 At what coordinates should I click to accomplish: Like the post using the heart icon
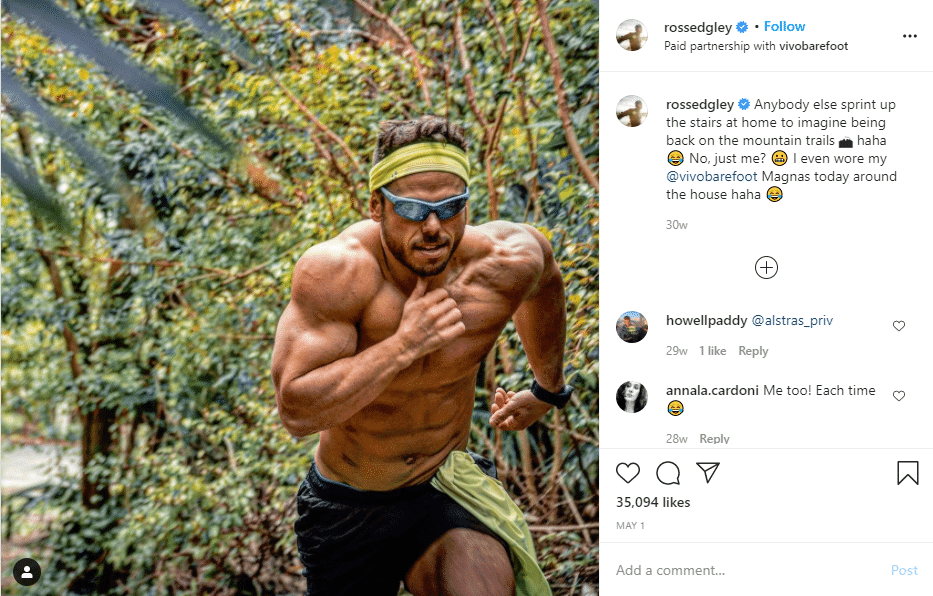pos(628,472)
